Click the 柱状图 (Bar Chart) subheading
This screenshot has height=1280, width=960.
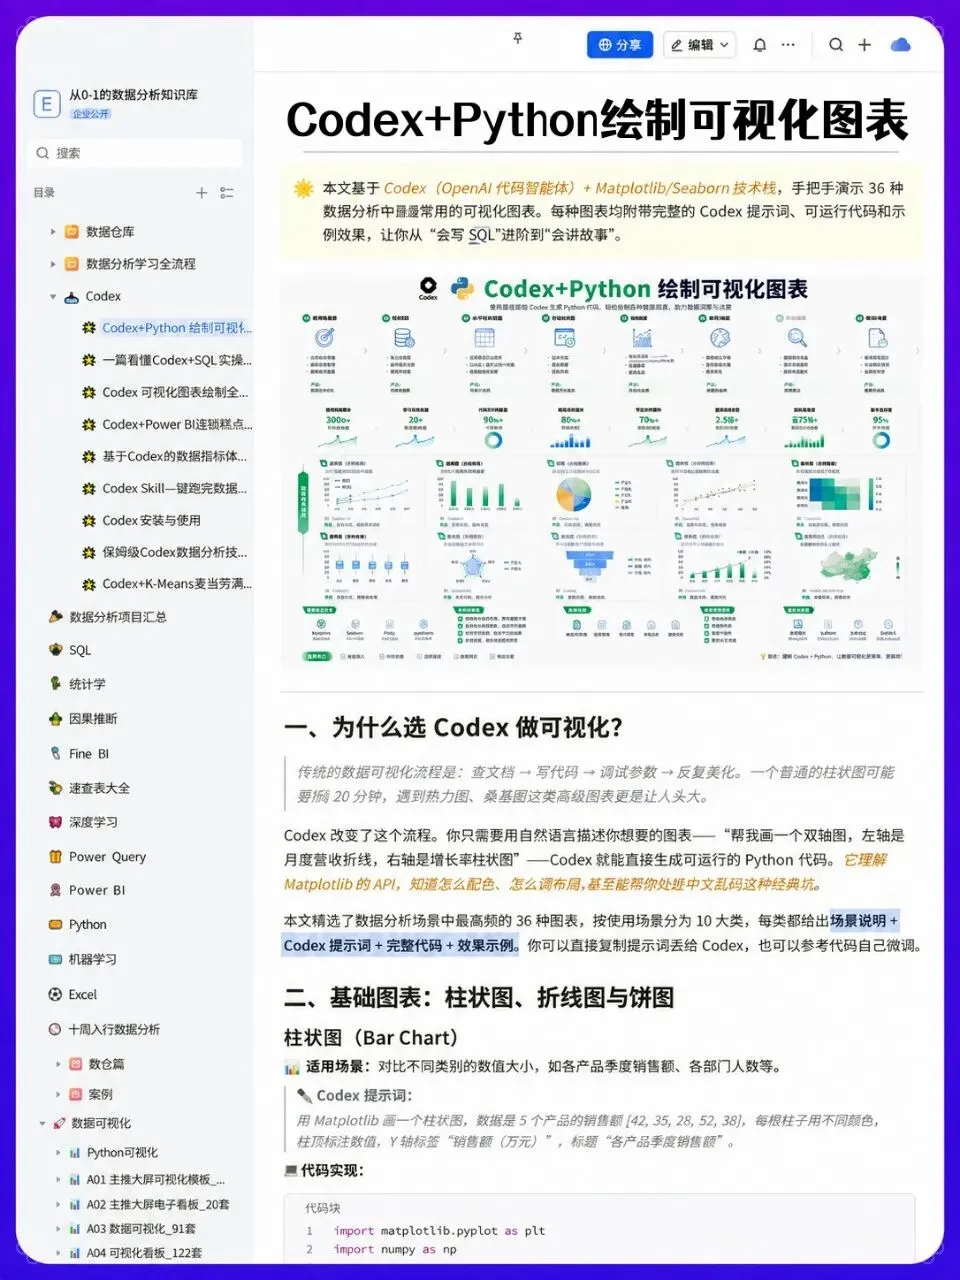coord(371,1038)
